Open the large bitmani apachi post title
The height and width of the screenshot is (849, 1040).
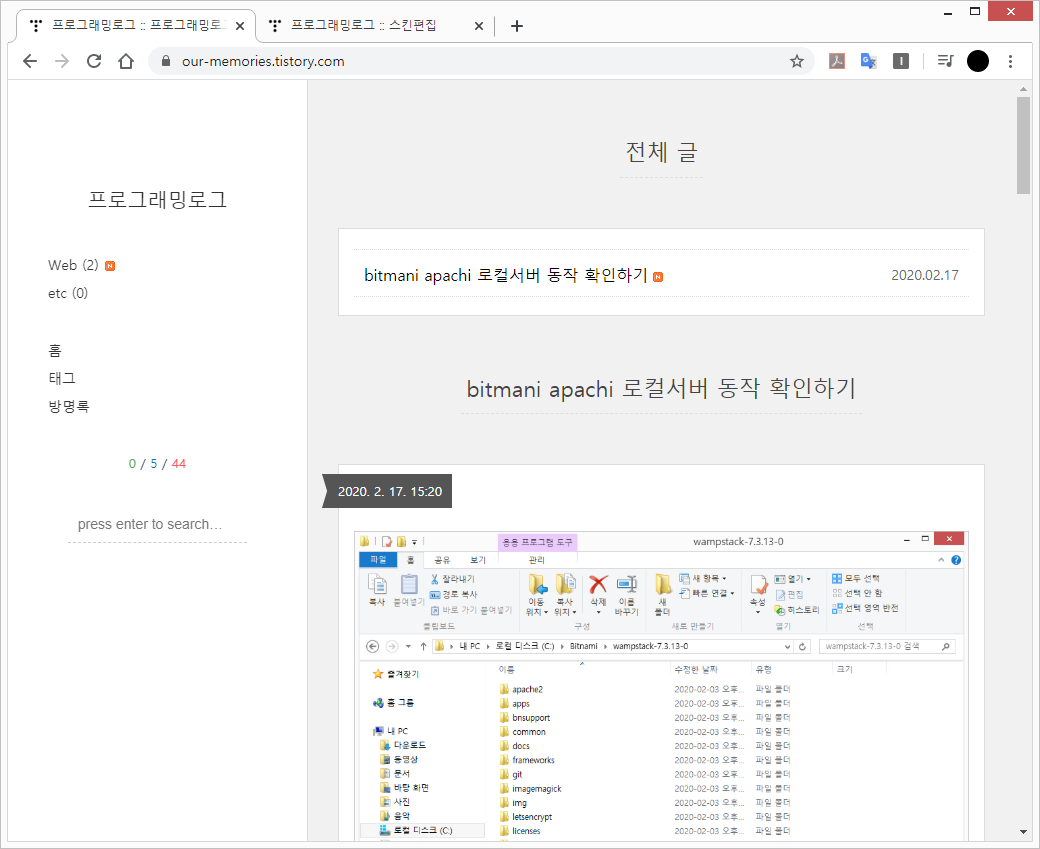(x=661, y=388)
